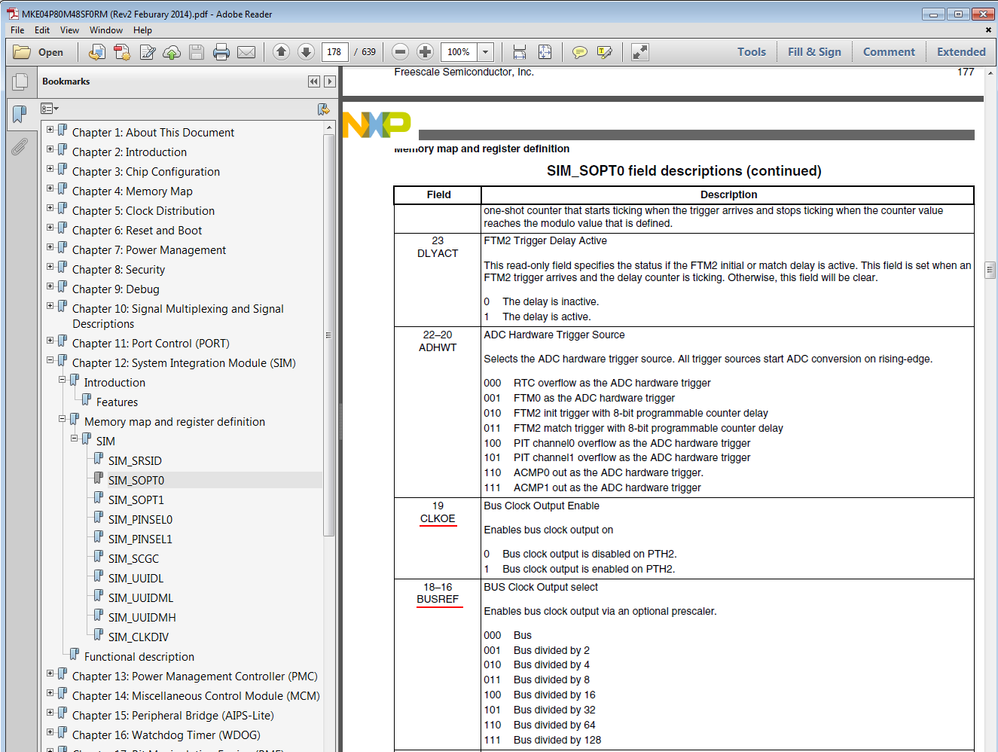Click the create PDF online icon

[97, 52]
